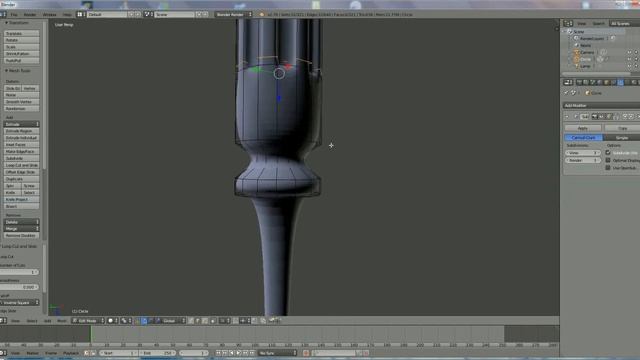640x360 pixels.
Task: Select the Lamp item in outliner
Action: [x=585, y=66]
